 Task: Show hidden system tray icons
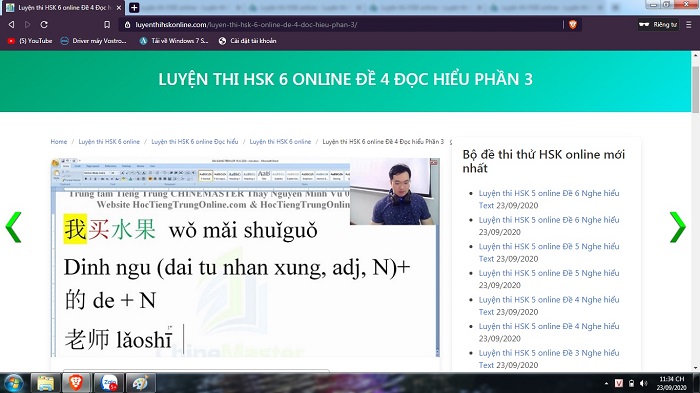point(606,383)
